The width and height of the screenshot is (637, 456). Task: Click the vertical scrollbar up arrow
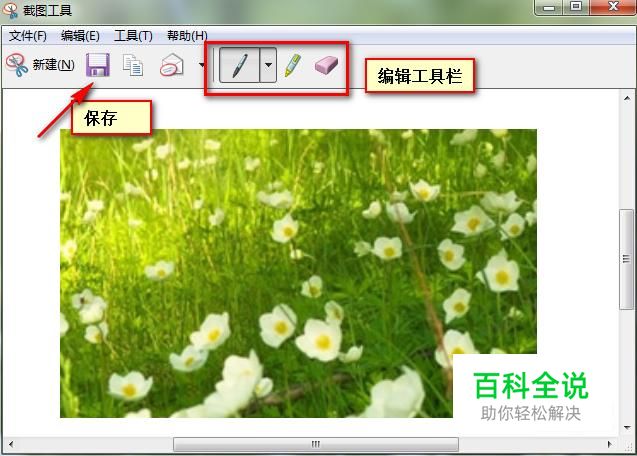tap(627, 98)
